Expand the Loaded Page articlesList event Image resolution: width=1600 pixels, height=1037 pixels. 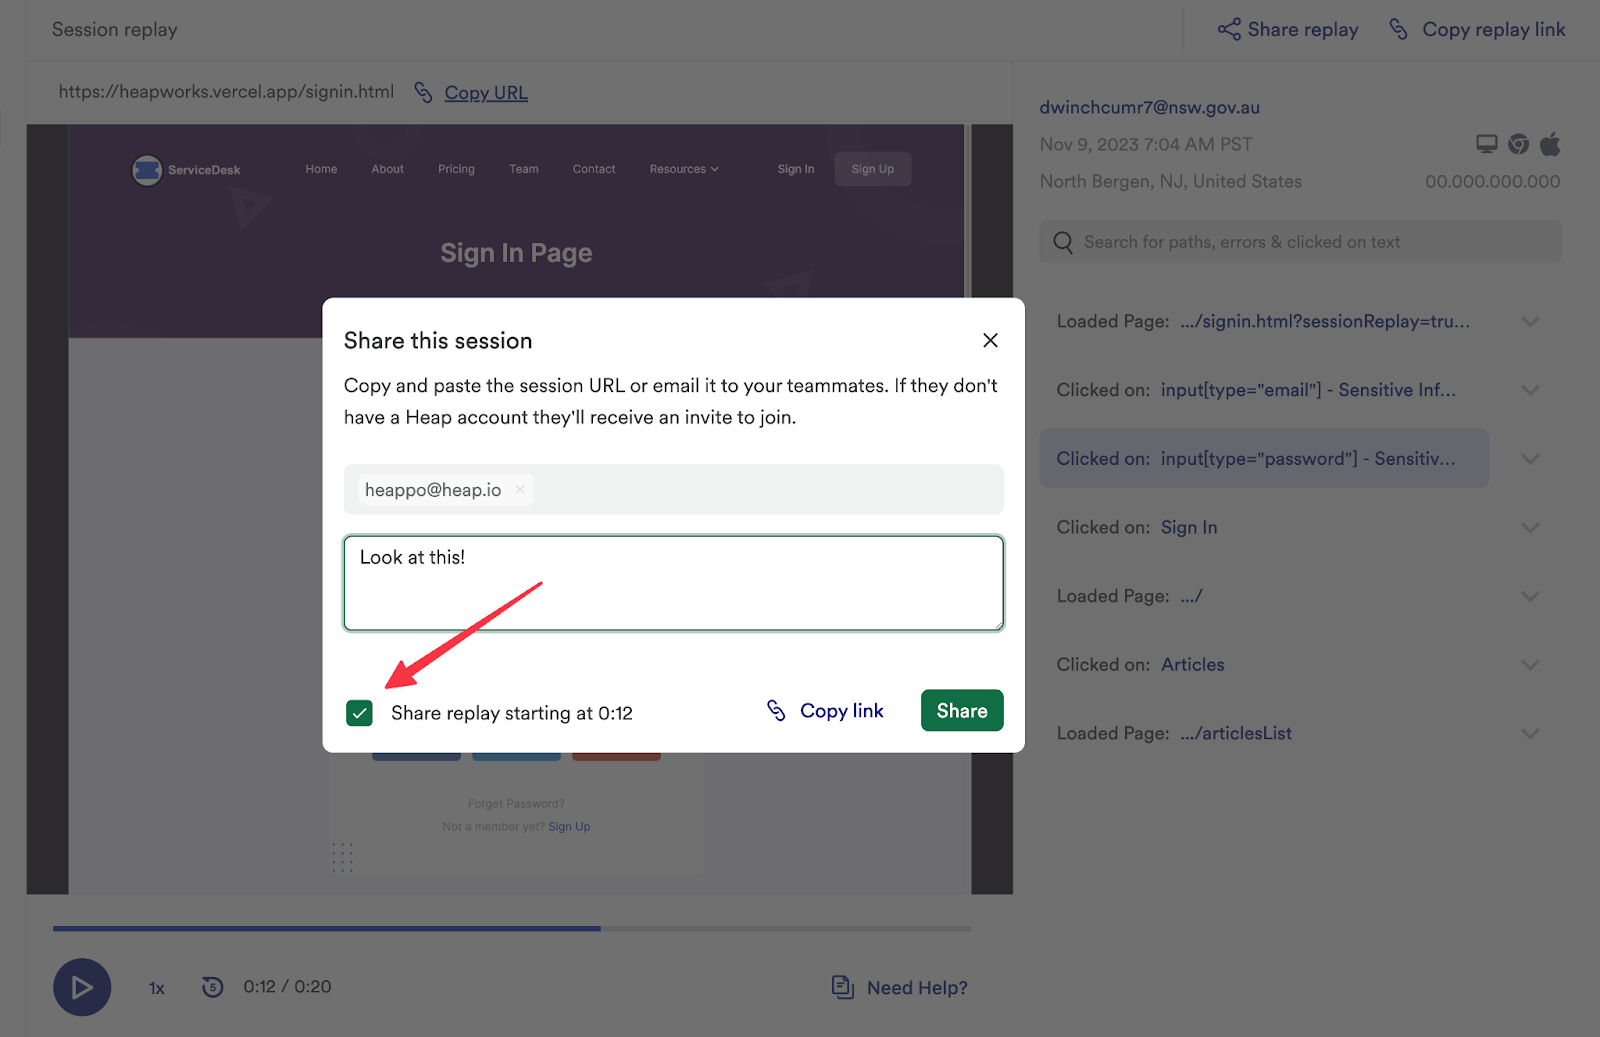point(1530,734)
